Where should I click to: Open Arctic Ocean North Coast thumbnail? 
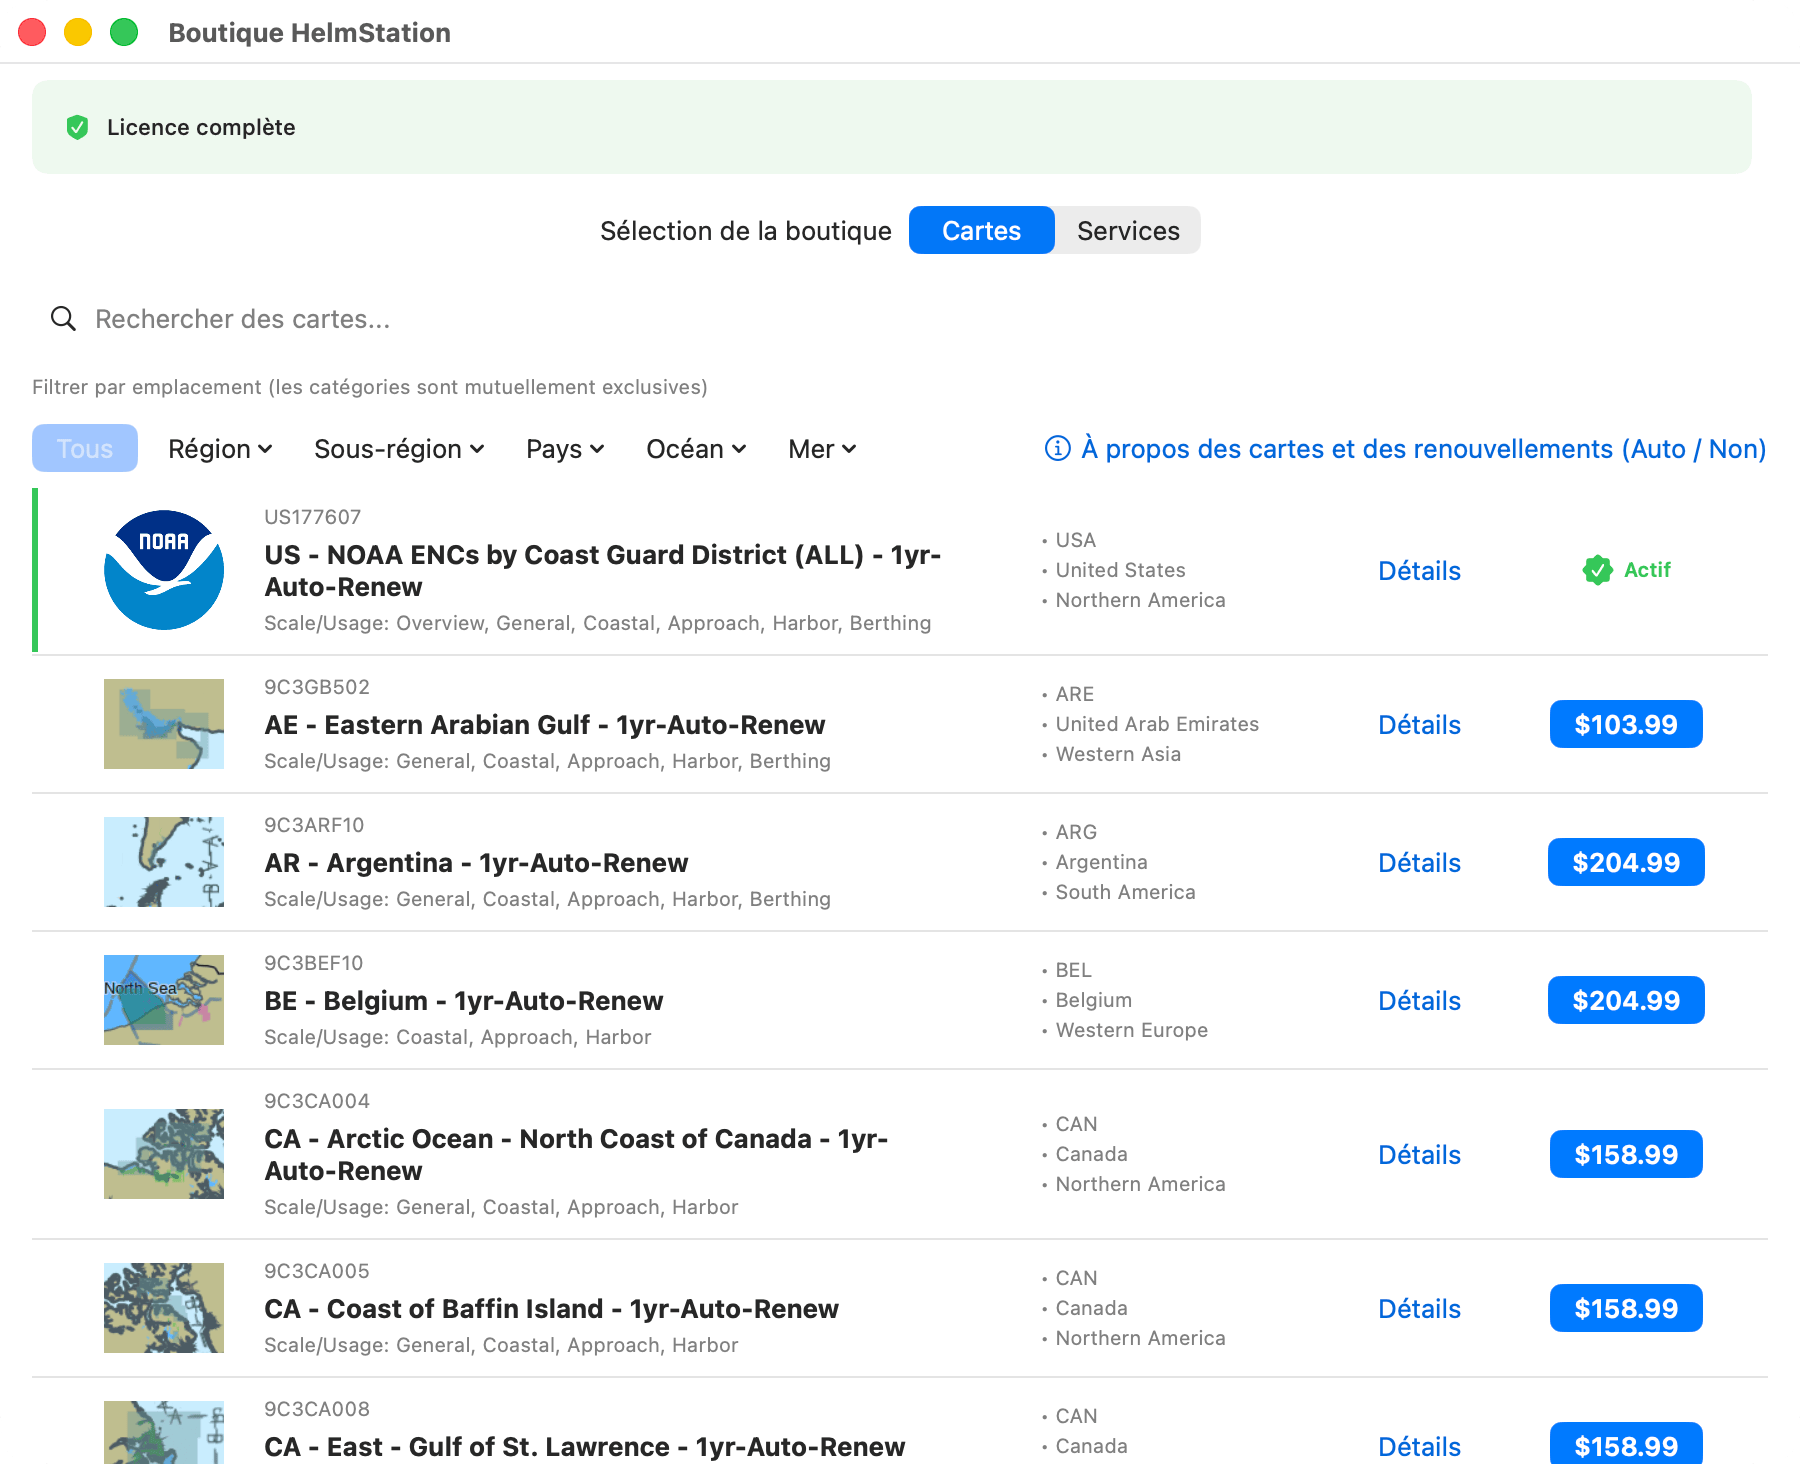(x=164, y=1154)
